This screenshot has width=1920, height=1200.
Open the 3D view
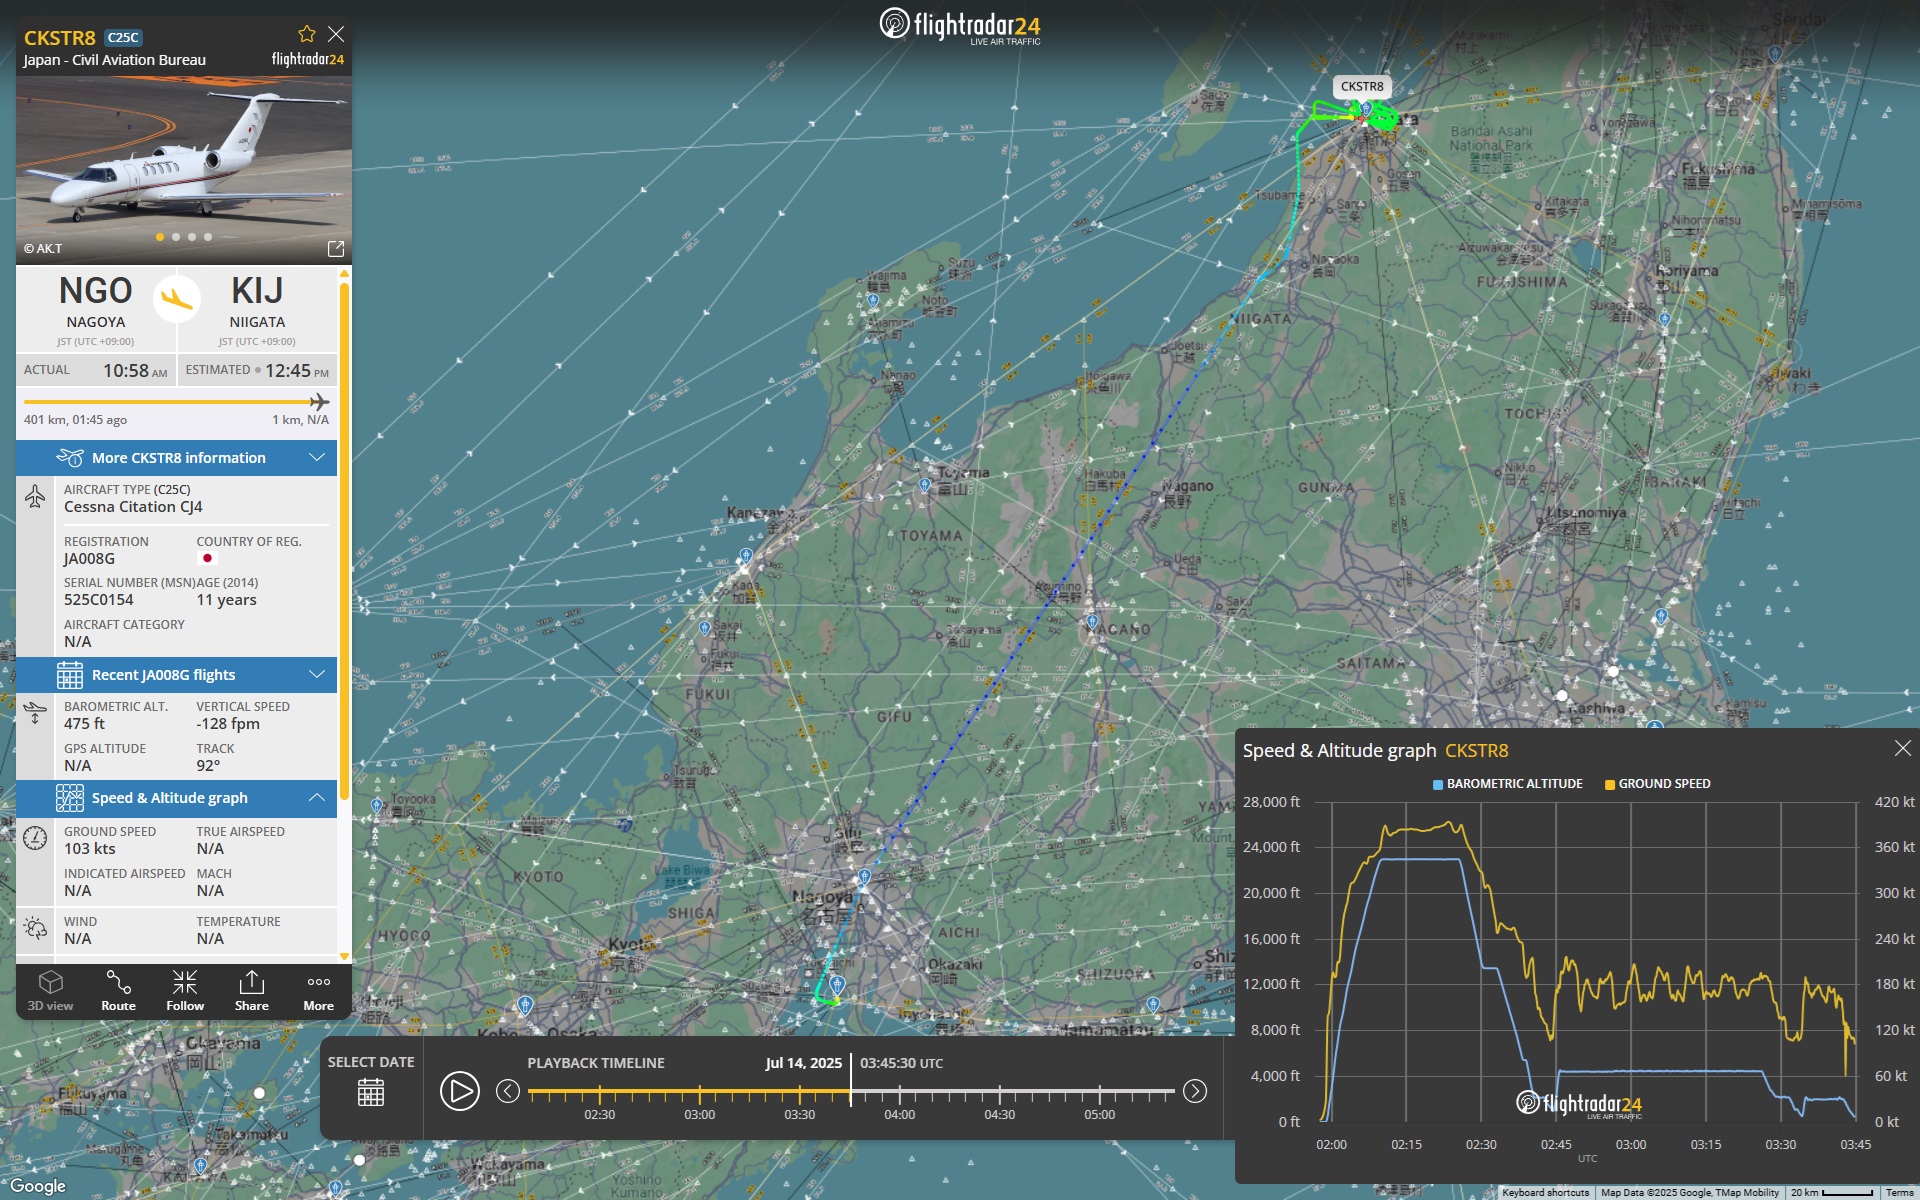(x=50, y=991)
